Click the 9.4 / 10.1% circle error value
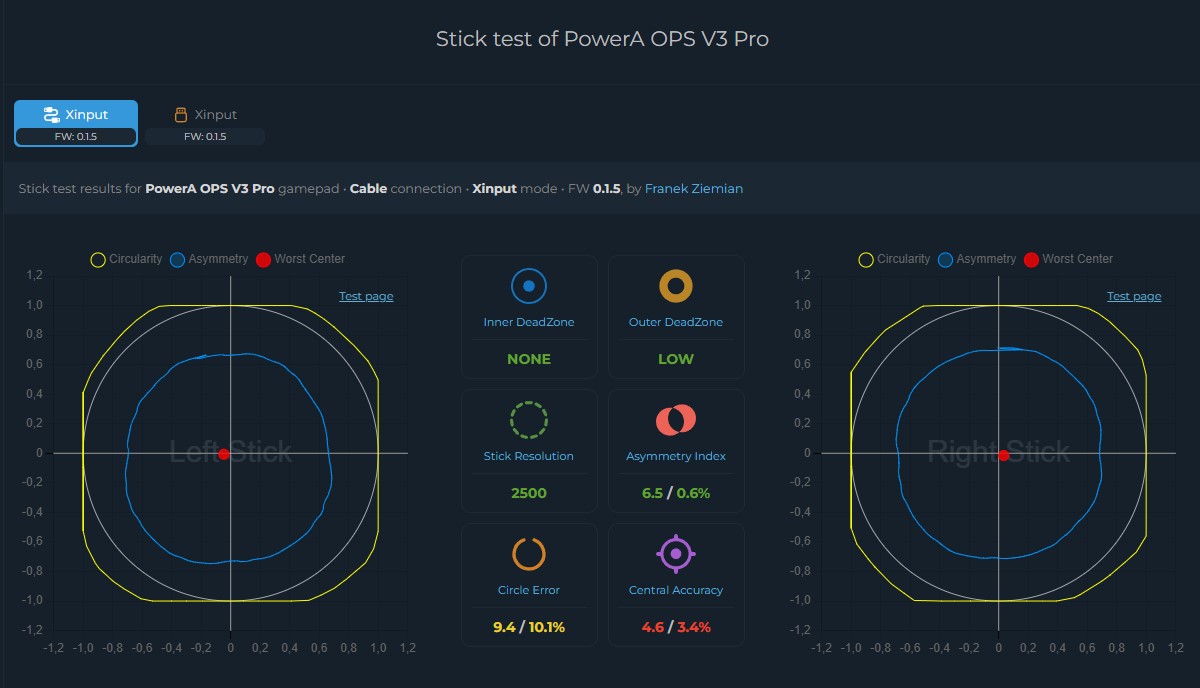Screen dimensions: 1200x688 point(529,627)
